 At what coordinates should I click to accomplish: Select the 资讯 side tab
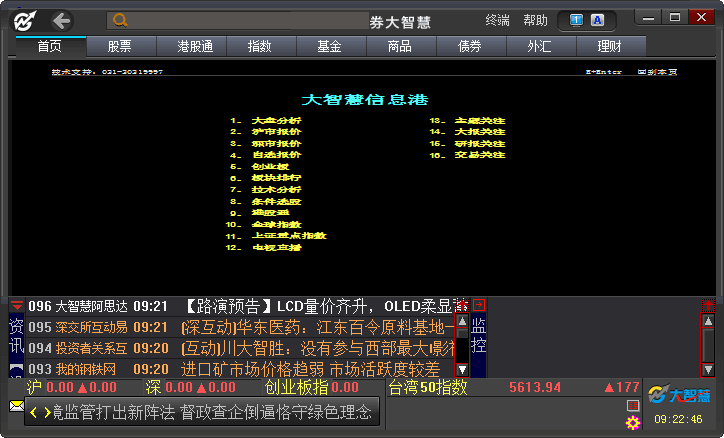click(16, 336)
